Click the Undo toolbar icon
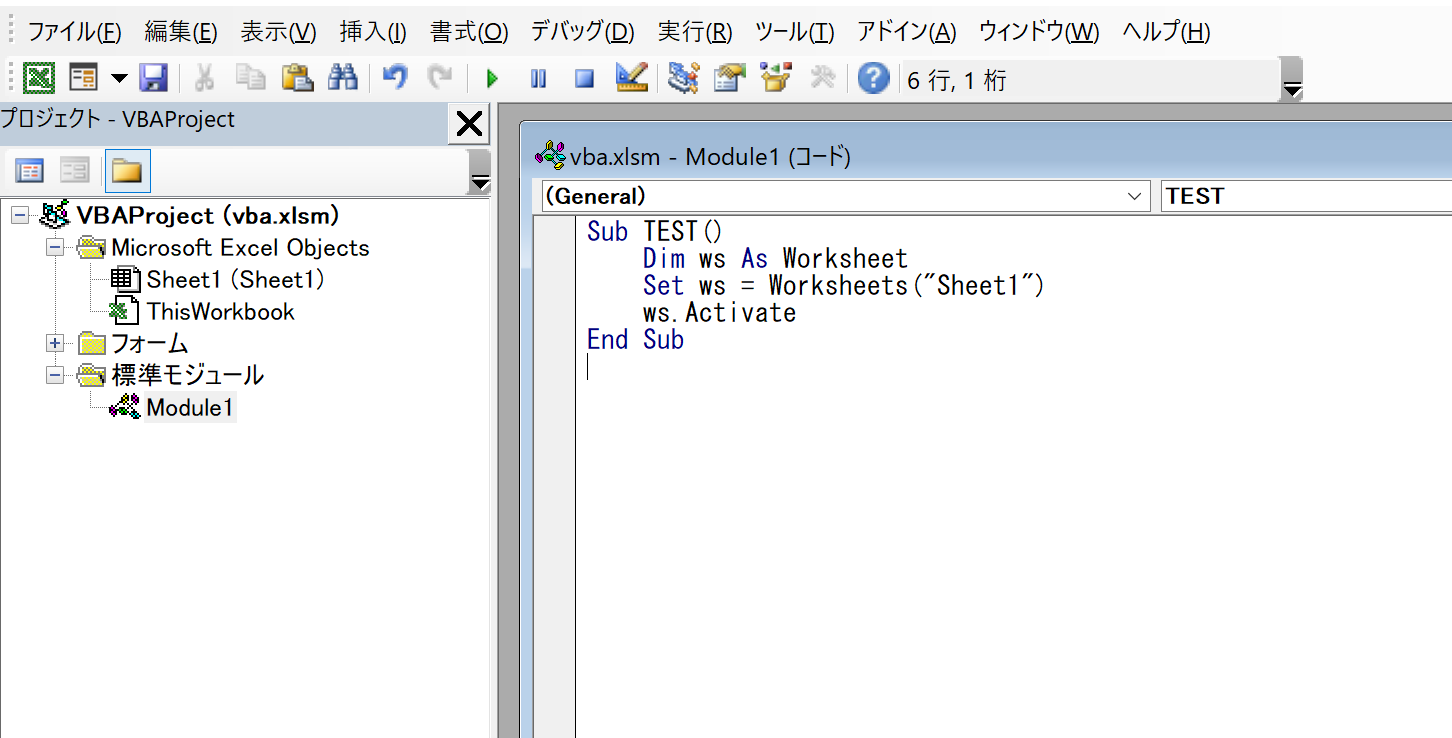 (394, 78)
